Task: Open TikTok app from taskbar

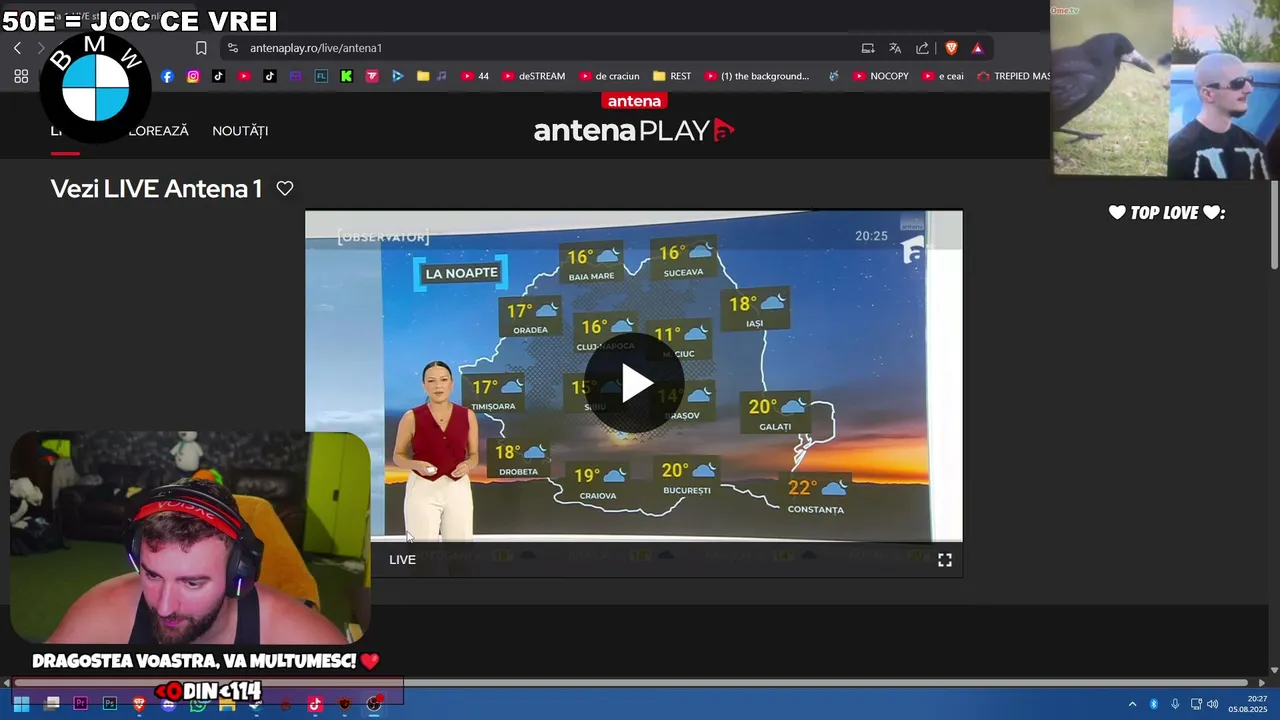Action: coord(315,704)
